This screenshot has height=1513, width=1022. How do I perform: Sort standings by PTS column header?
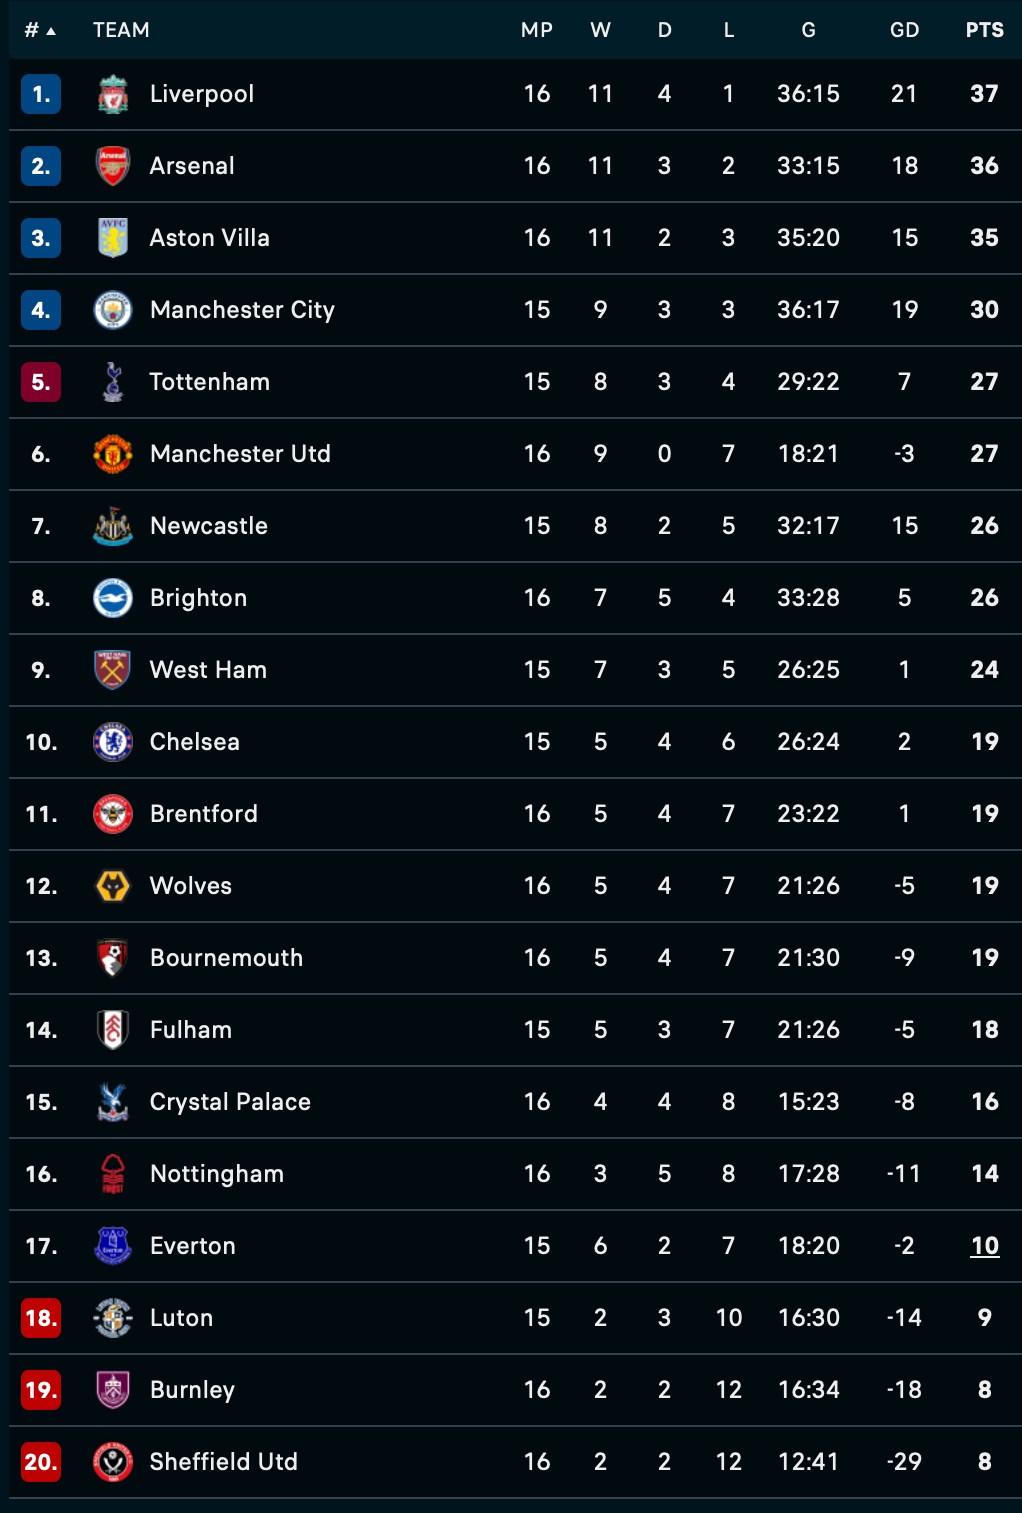(x=984, y=30)
